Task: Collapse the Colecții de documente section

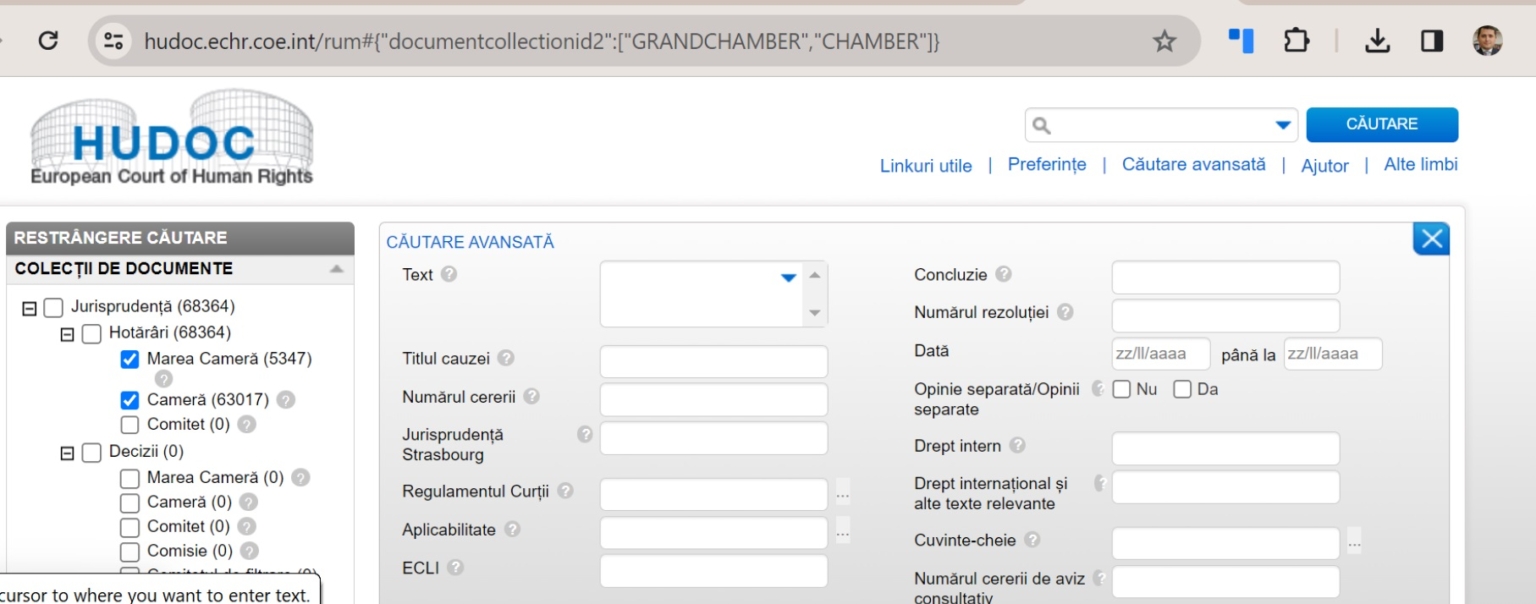Action: tap(336, 269)
